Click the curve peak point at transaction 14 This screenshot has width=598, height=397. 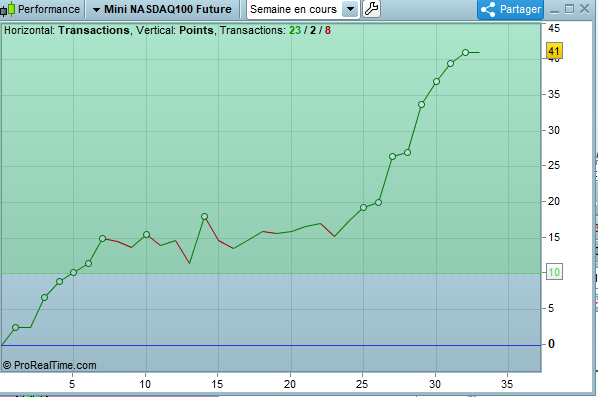[x=204, y=217]
